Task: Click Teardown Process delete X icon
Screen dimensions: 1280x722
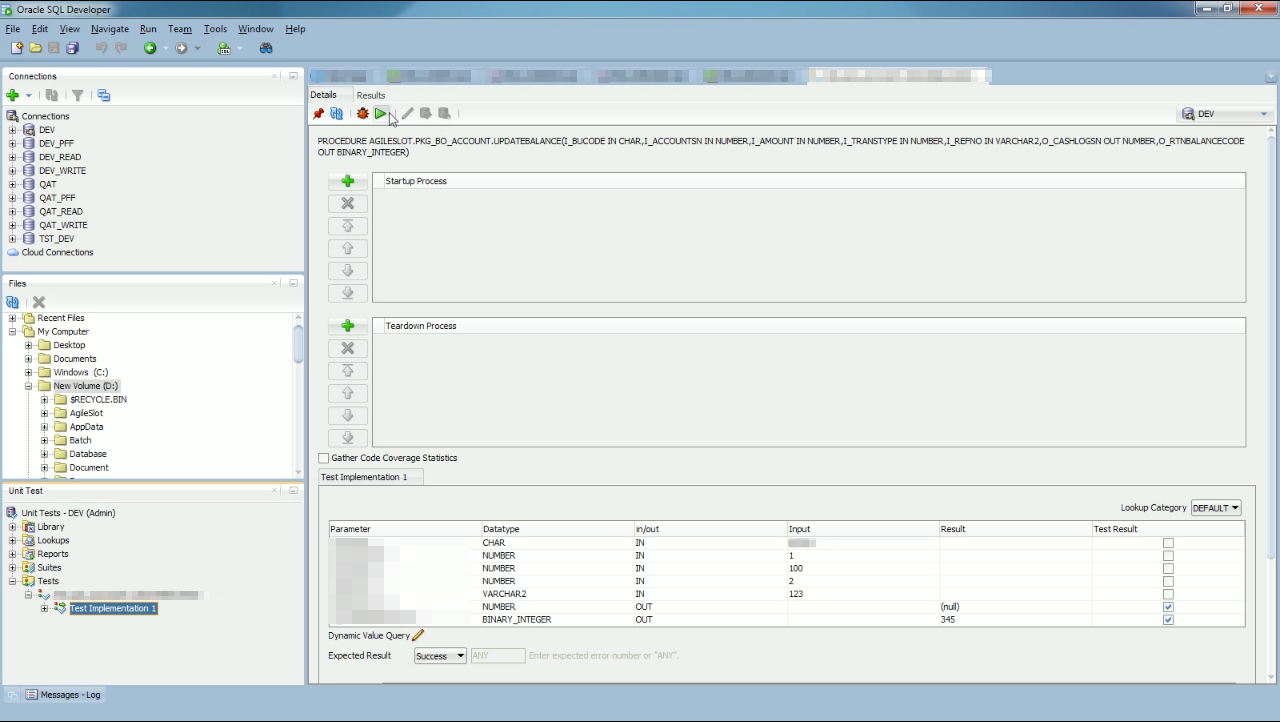Action: (x=348, y=348)
